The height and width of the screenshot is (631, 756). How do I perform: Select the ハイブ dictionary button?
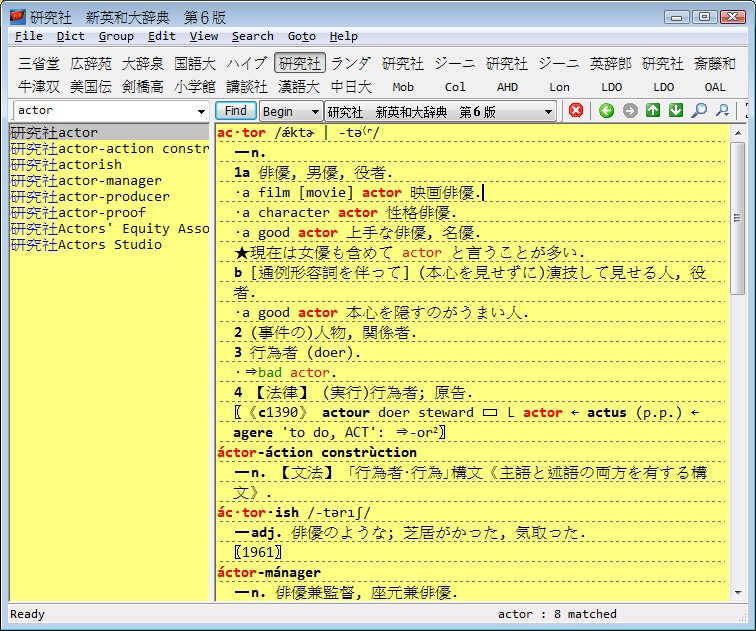(247, 63)
